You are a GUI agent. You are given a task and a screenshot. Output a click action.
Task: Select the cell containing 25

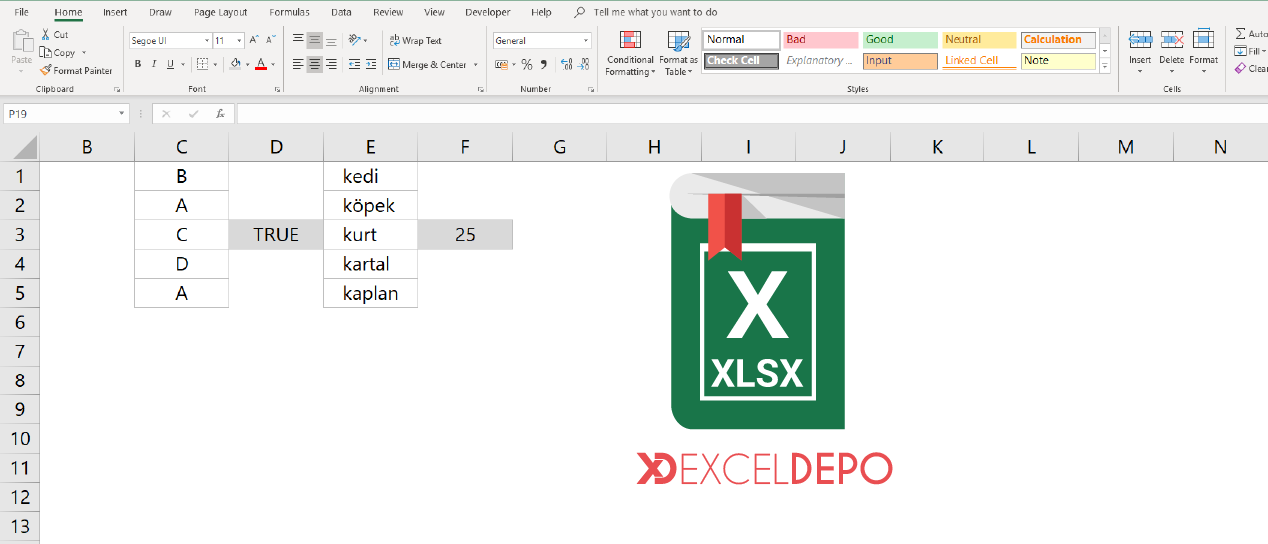pos(465,235)
